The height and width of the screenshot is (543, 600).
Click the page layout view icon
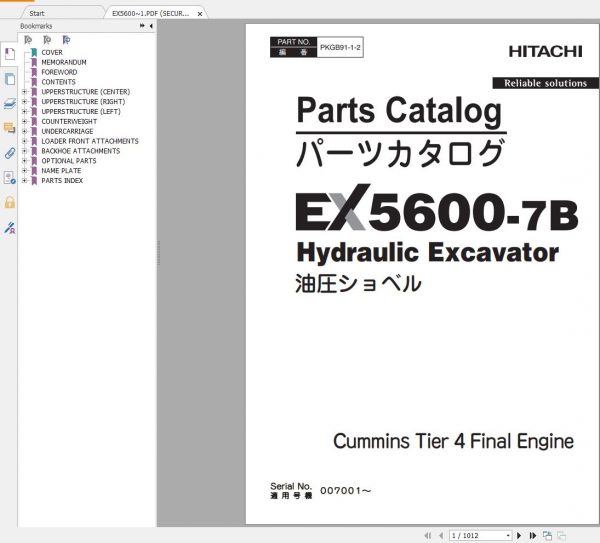(547, 535)
